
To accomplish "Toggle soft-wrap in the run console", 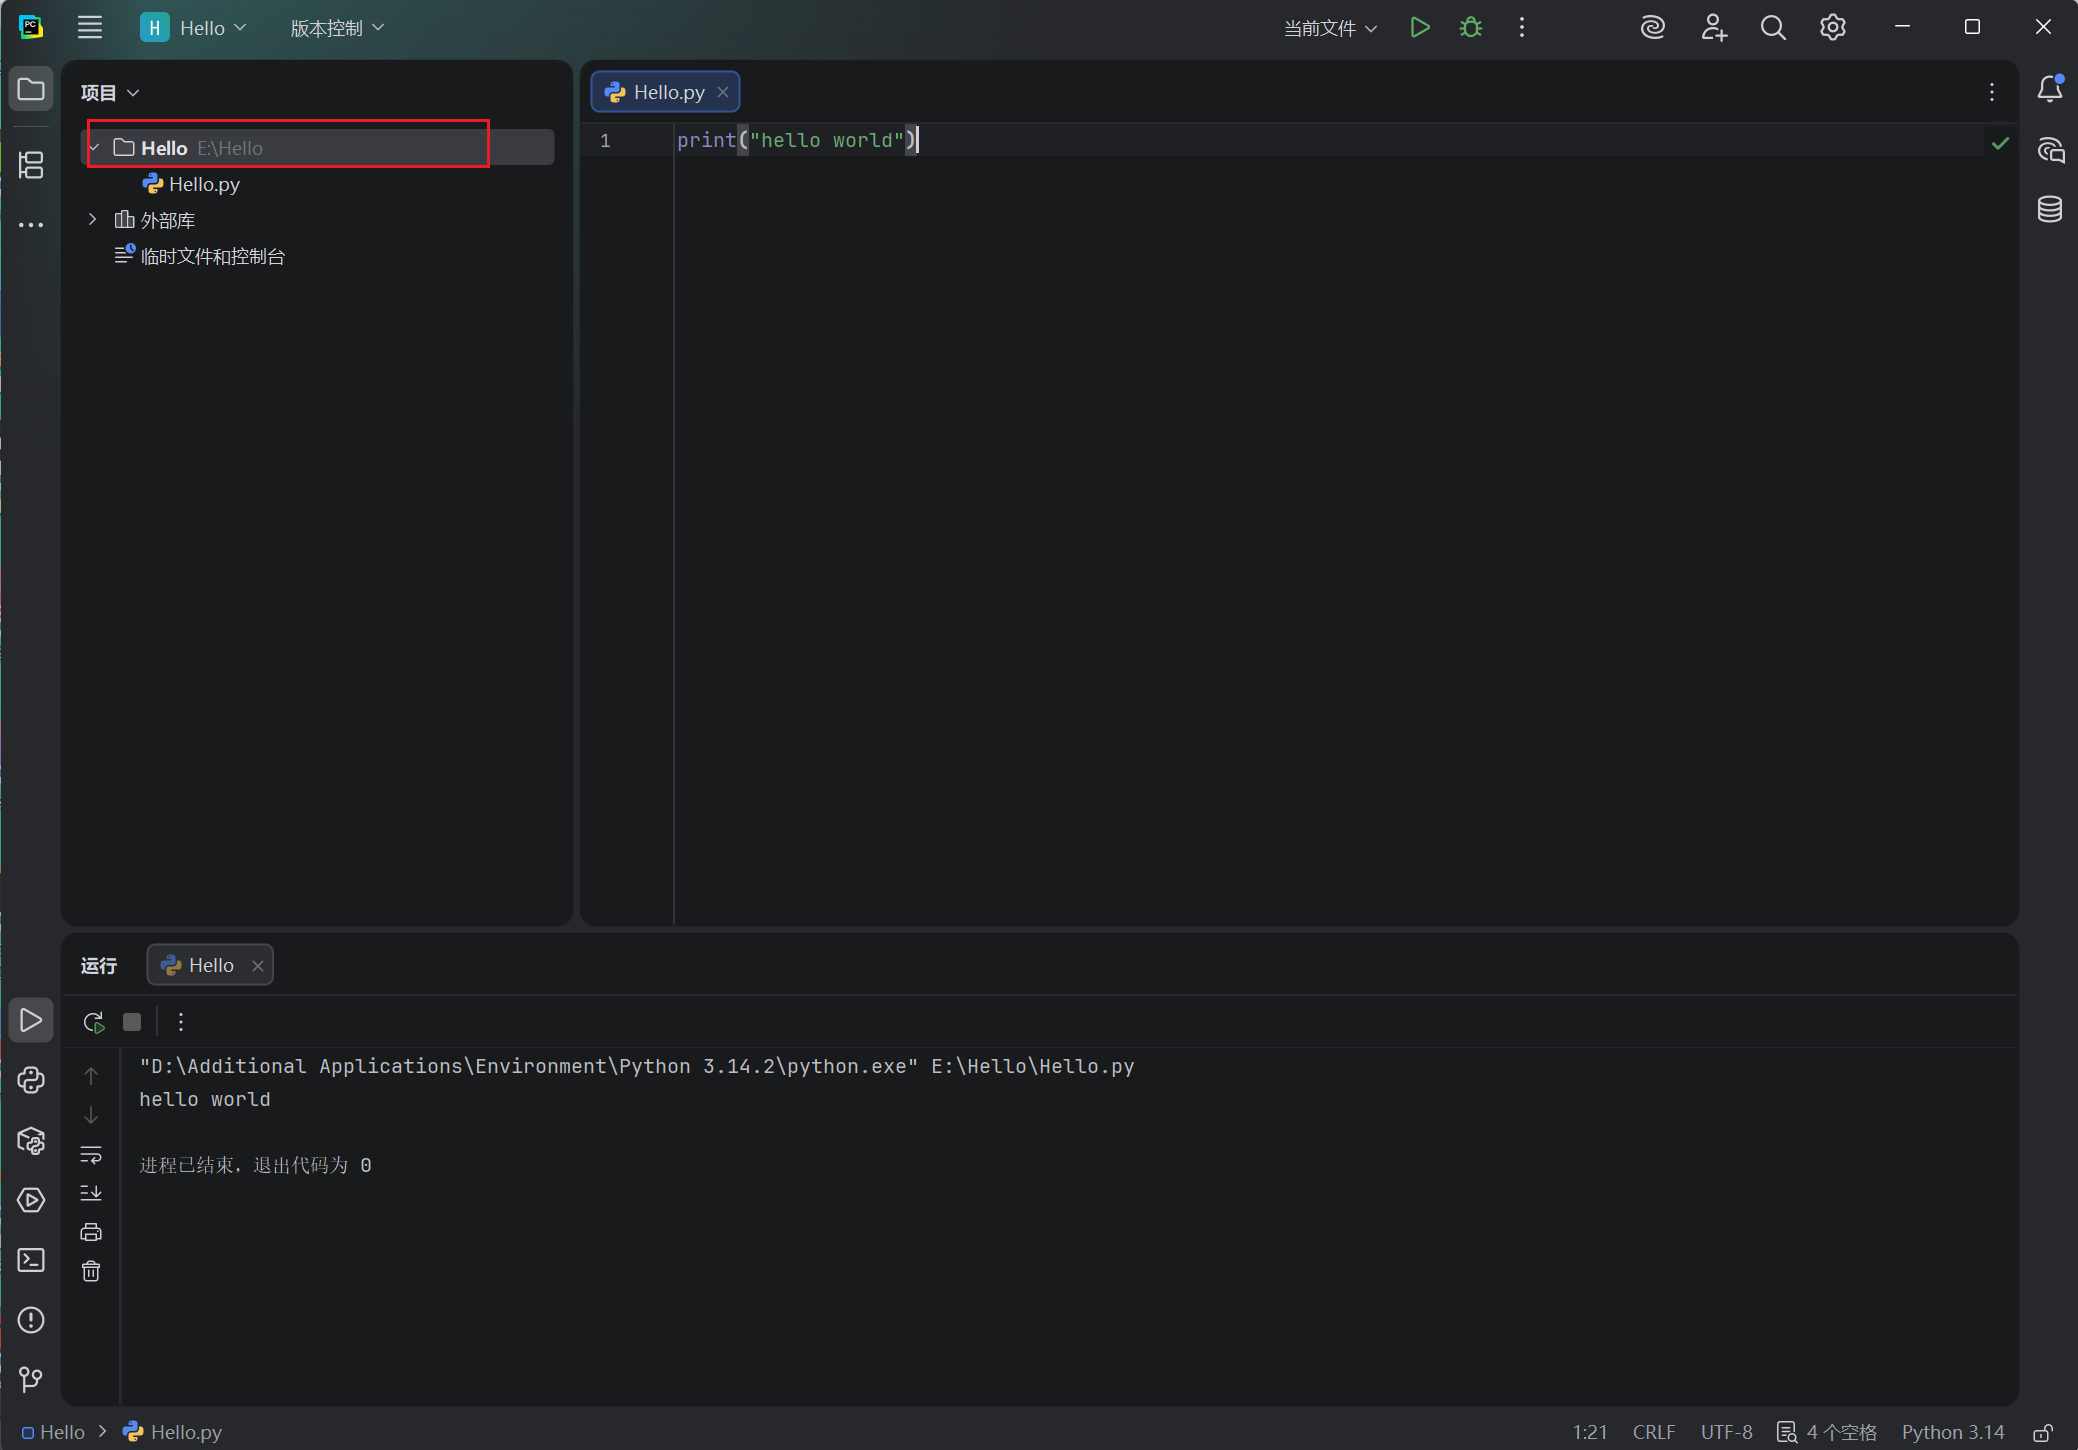I will pyautogui.click(x=91, y=1155).
